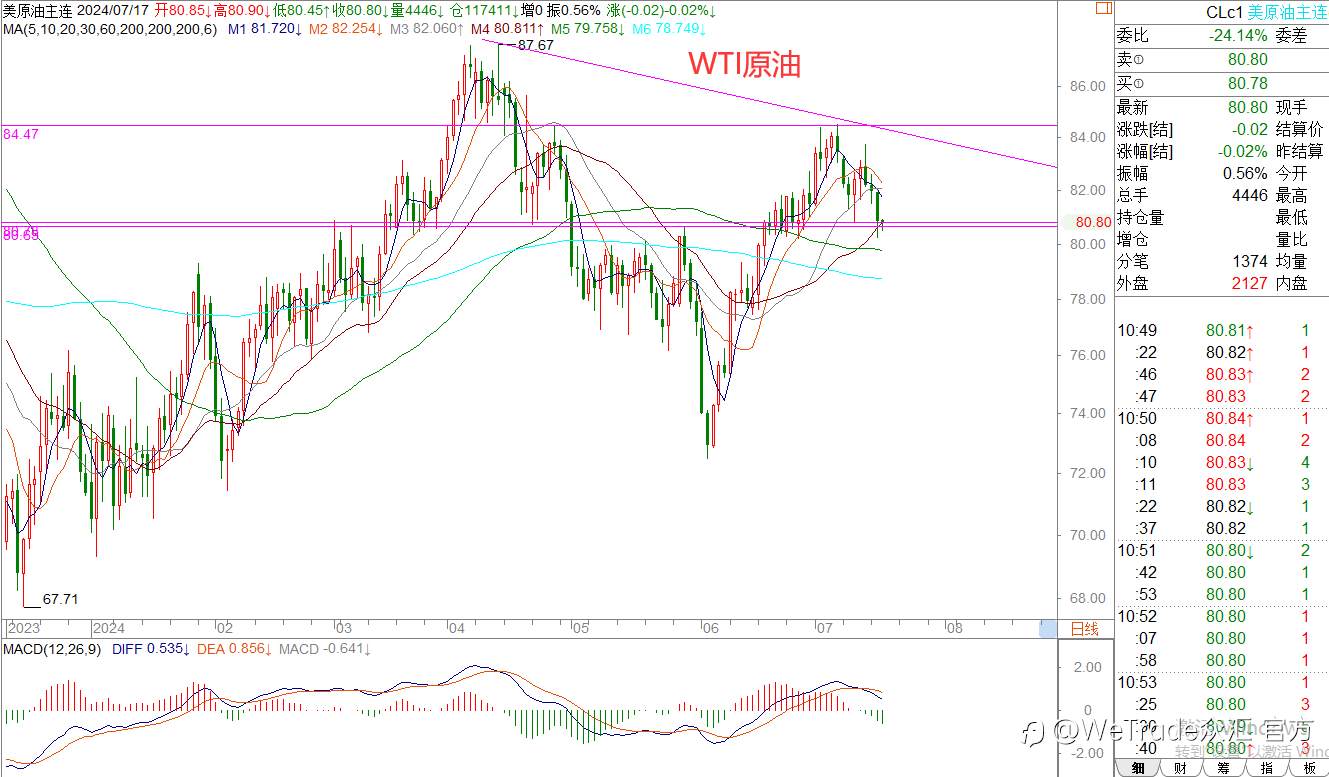1329x777 pixels.
Task: Click the 涨幅[结] value -0.02%
Action: pyautogui.click(x=1243, y=151)
